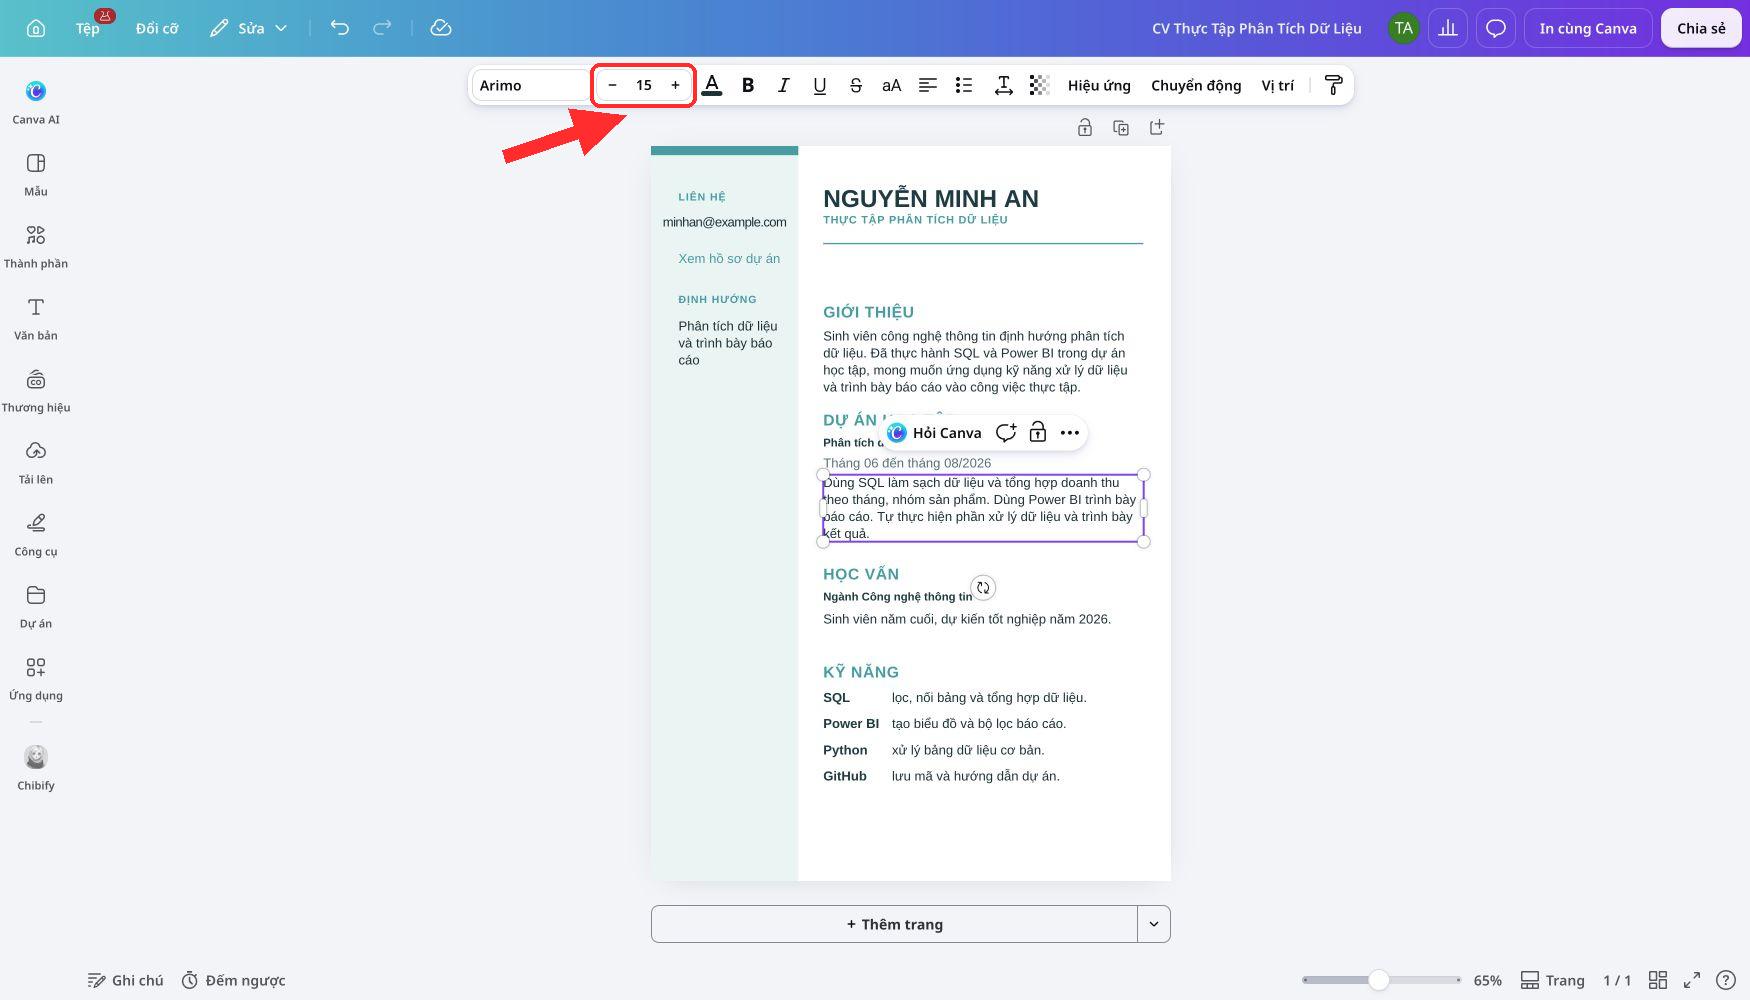Click the zoom slider handle

(1378, 980)
